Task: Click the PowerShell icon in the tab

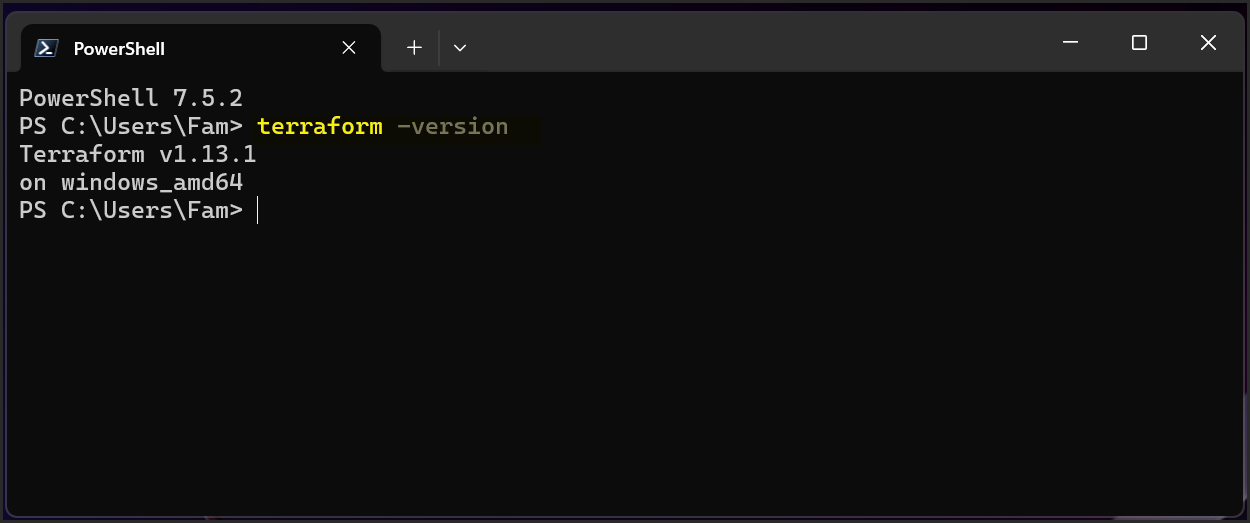Action: click(45, 48)
